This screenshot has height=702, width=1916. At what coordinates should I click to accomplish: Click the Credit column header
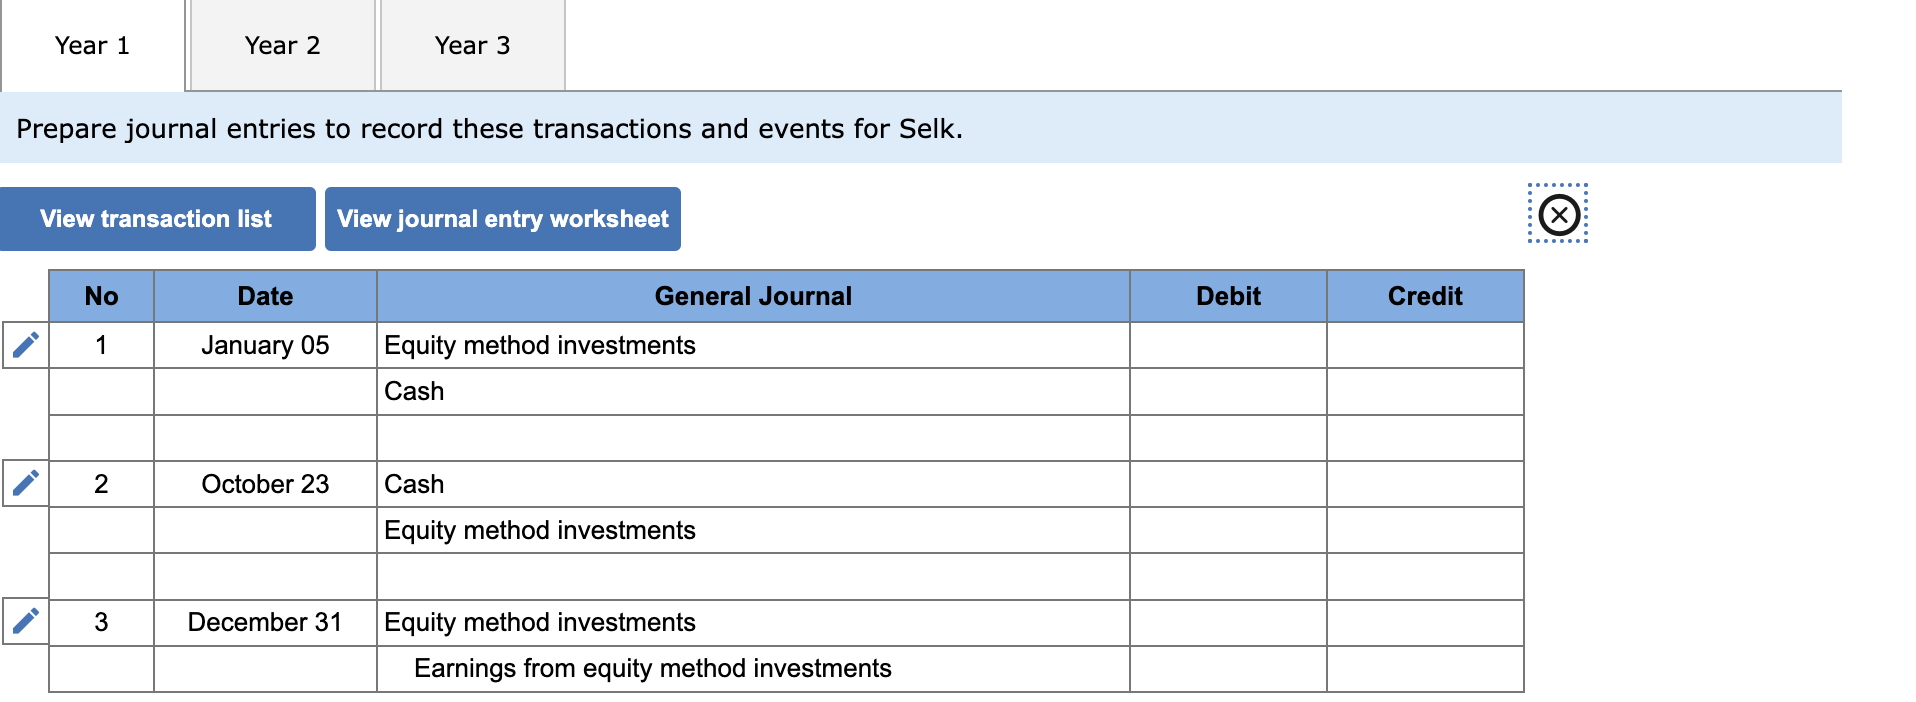click(x=1425, y=296)
